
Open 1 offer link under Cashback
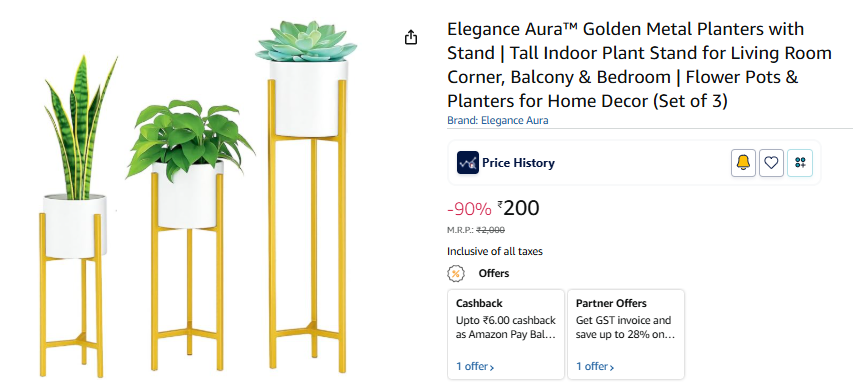pos(475,366)
